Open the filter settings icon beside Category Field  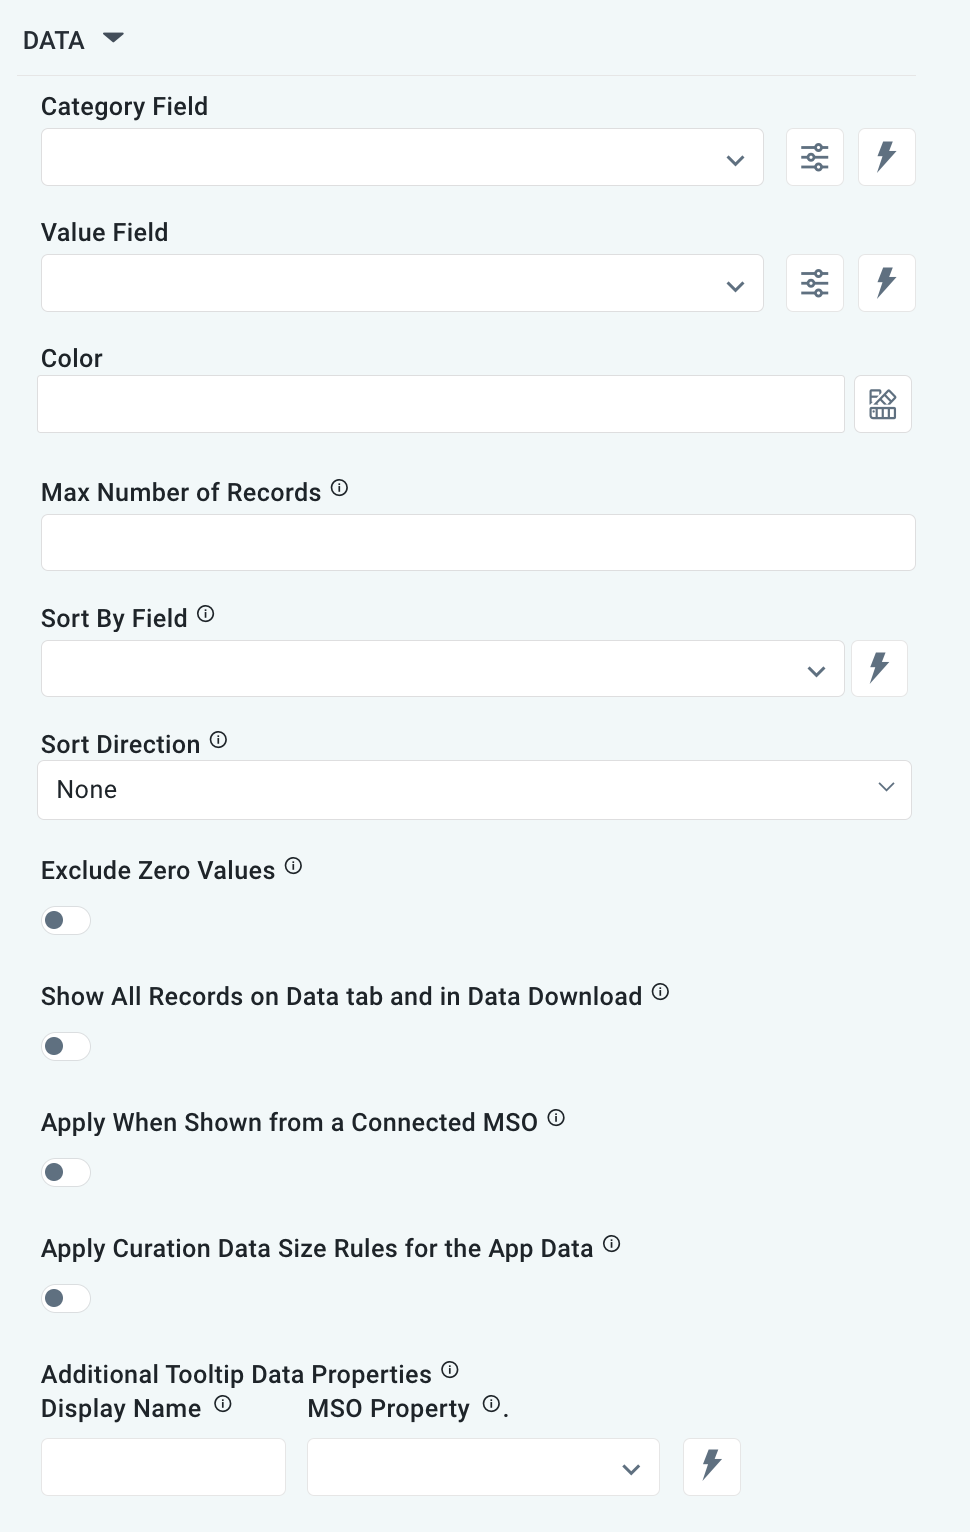(x=814, y=157)
